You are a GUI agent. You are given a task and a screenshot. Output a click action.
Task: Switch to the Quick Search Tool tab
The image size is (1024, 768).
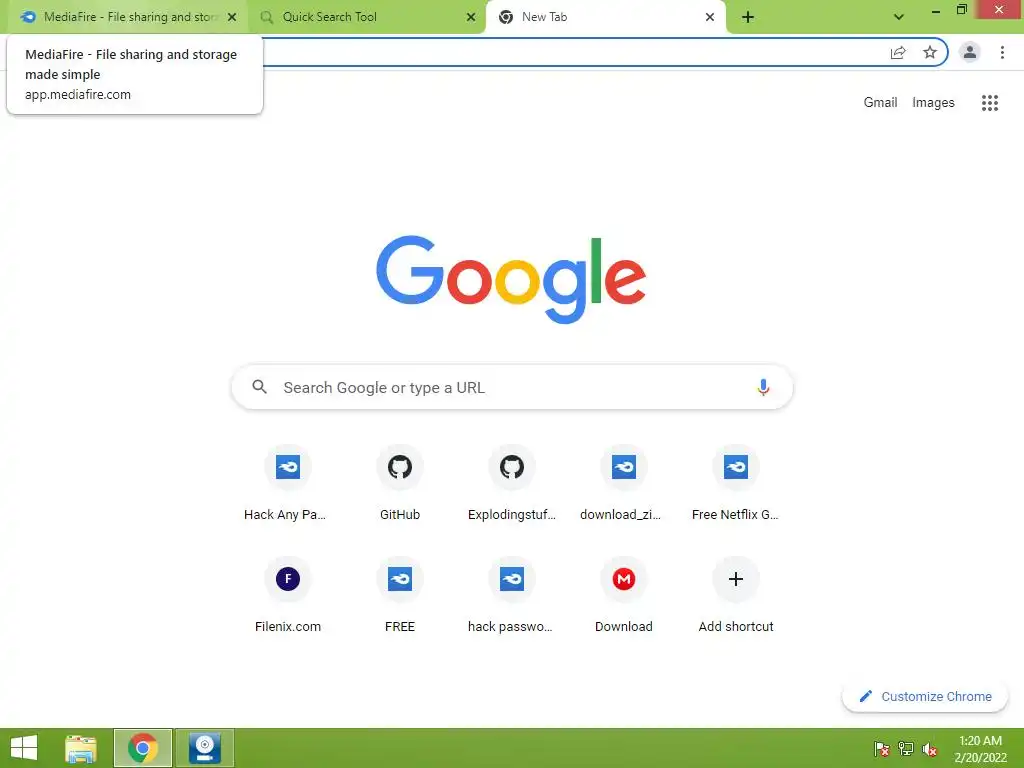tap(366, 17)
